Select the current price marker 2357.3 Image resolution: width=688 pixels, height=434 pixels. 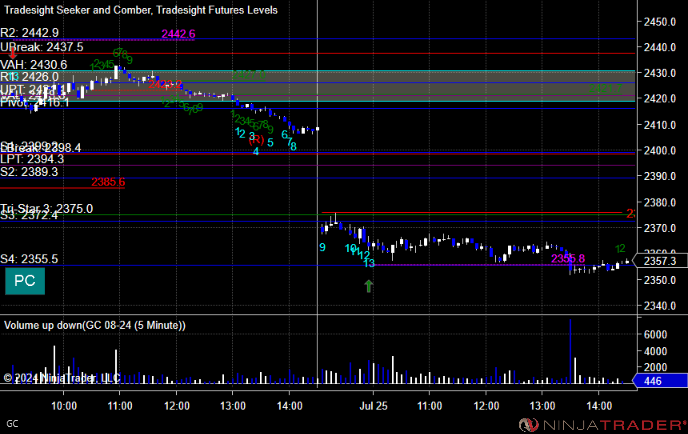click(660, 261)
